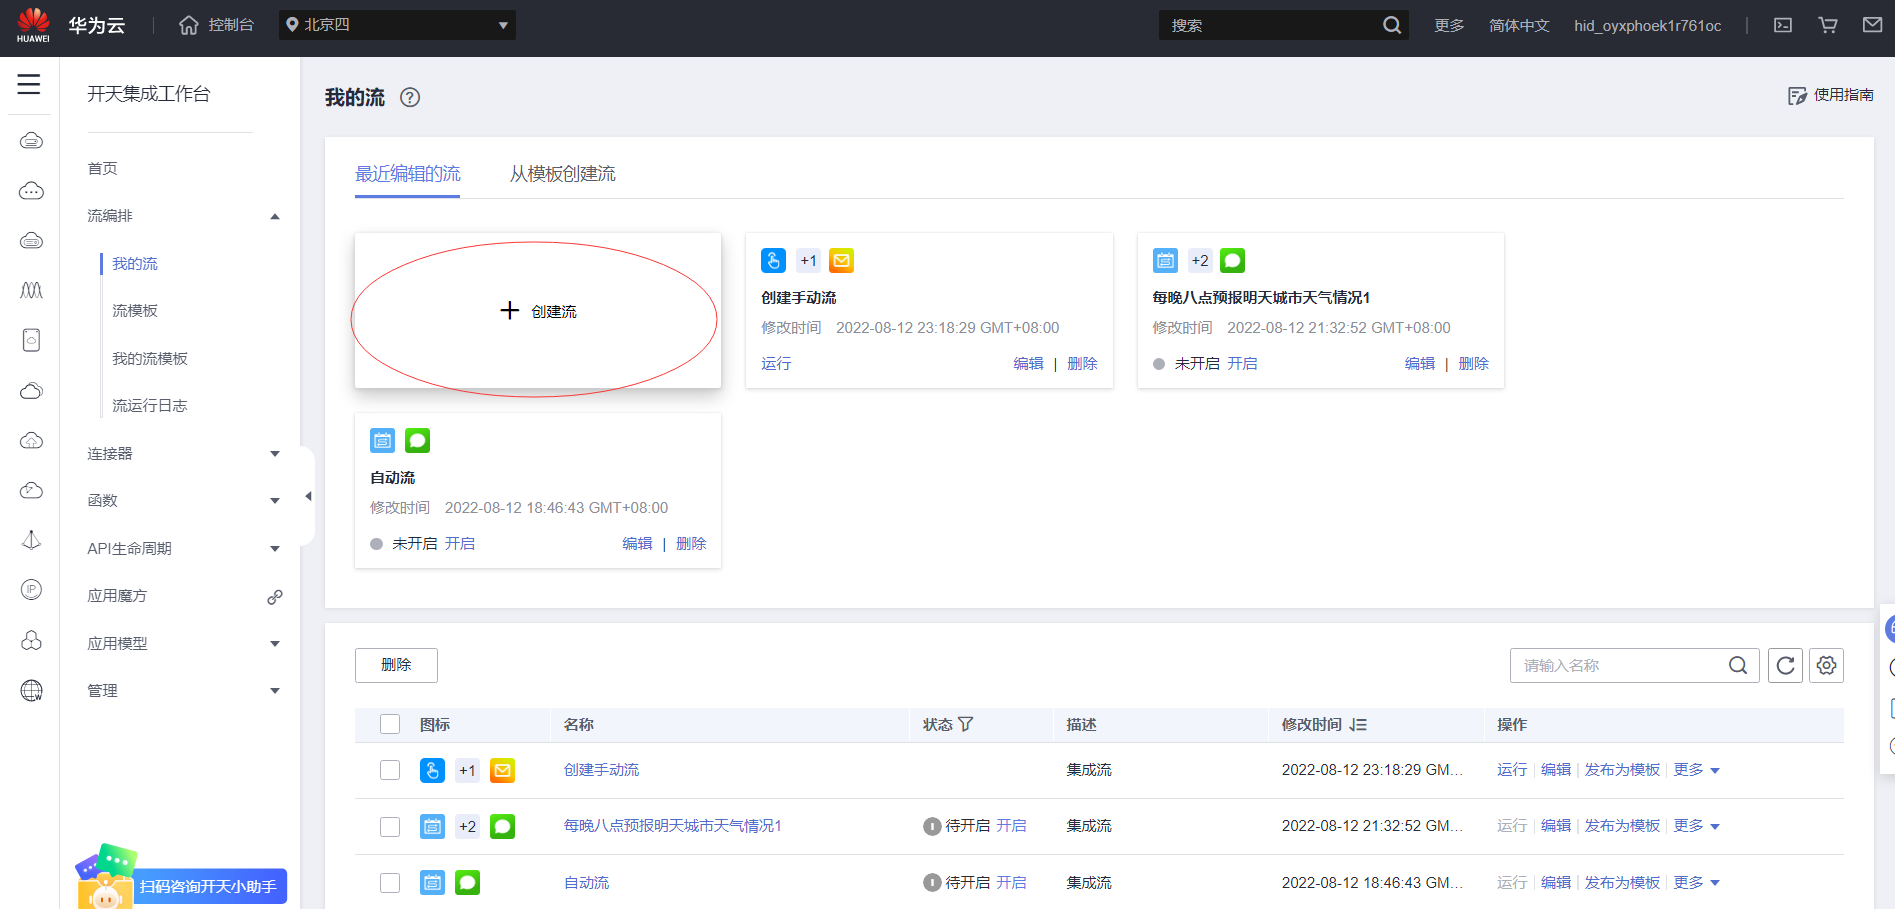Click 运行 in the 创建手动流 card
Image resolution: width=1895 pixels, height=909 pixels.
[776, 364]
